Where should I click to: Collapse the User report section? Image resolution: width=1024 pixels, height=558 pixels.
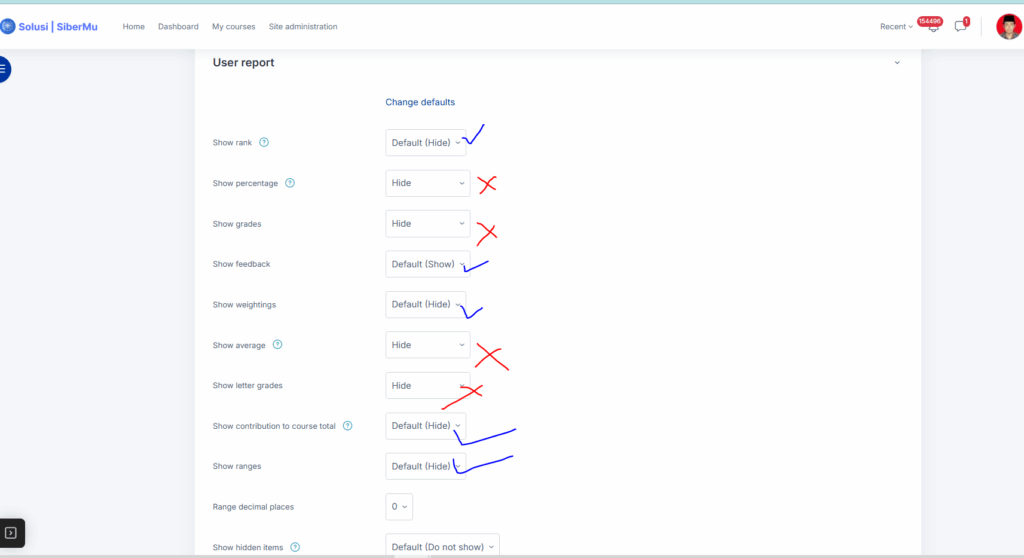pyautogui.click(x=897, y=63)
